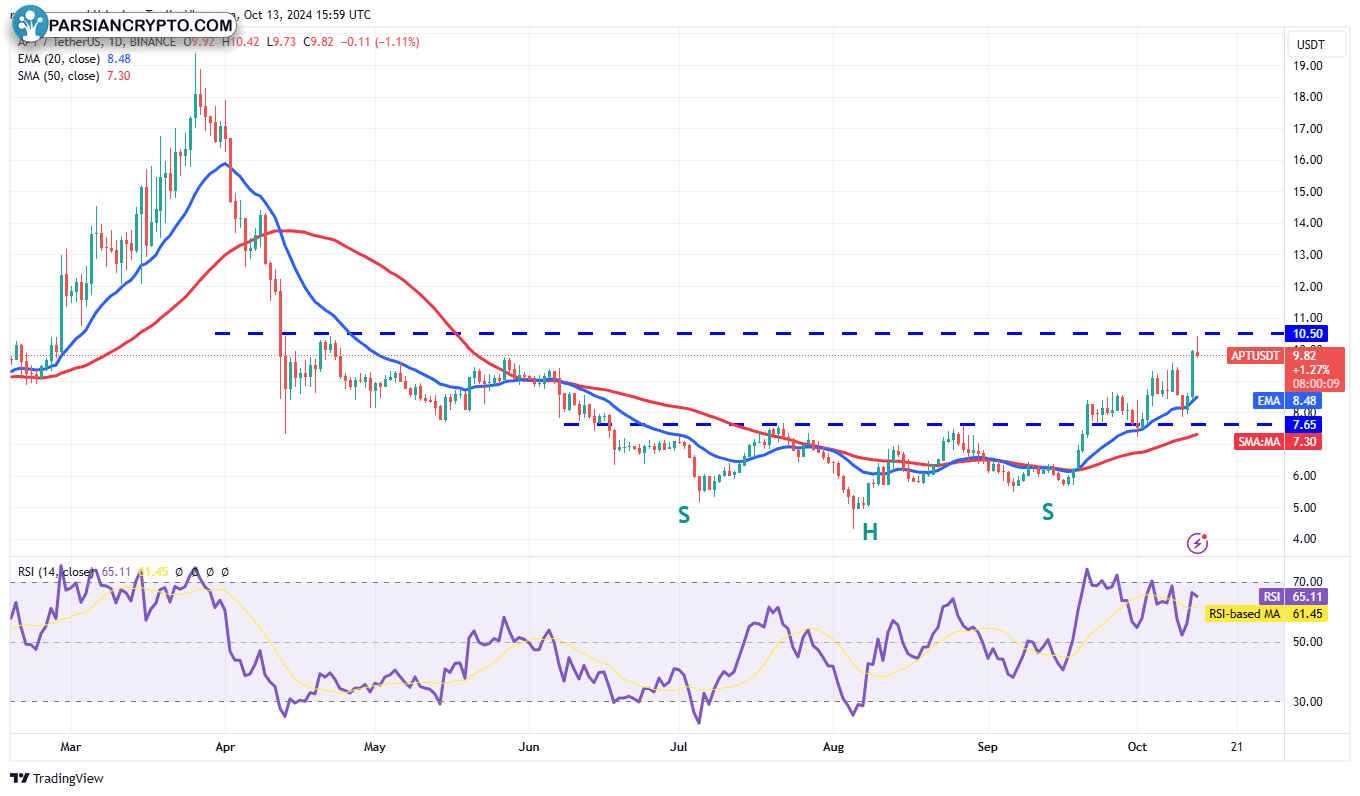Click 19.00 on the price scale
1360x796 pixels.
click(x=1308, y=66)
